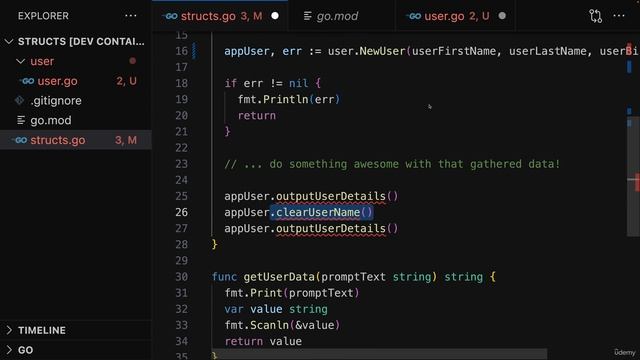Click the 3, M badge on structs.go row
Viewport: 640px width, 360px height.
[x=126, y=140]
